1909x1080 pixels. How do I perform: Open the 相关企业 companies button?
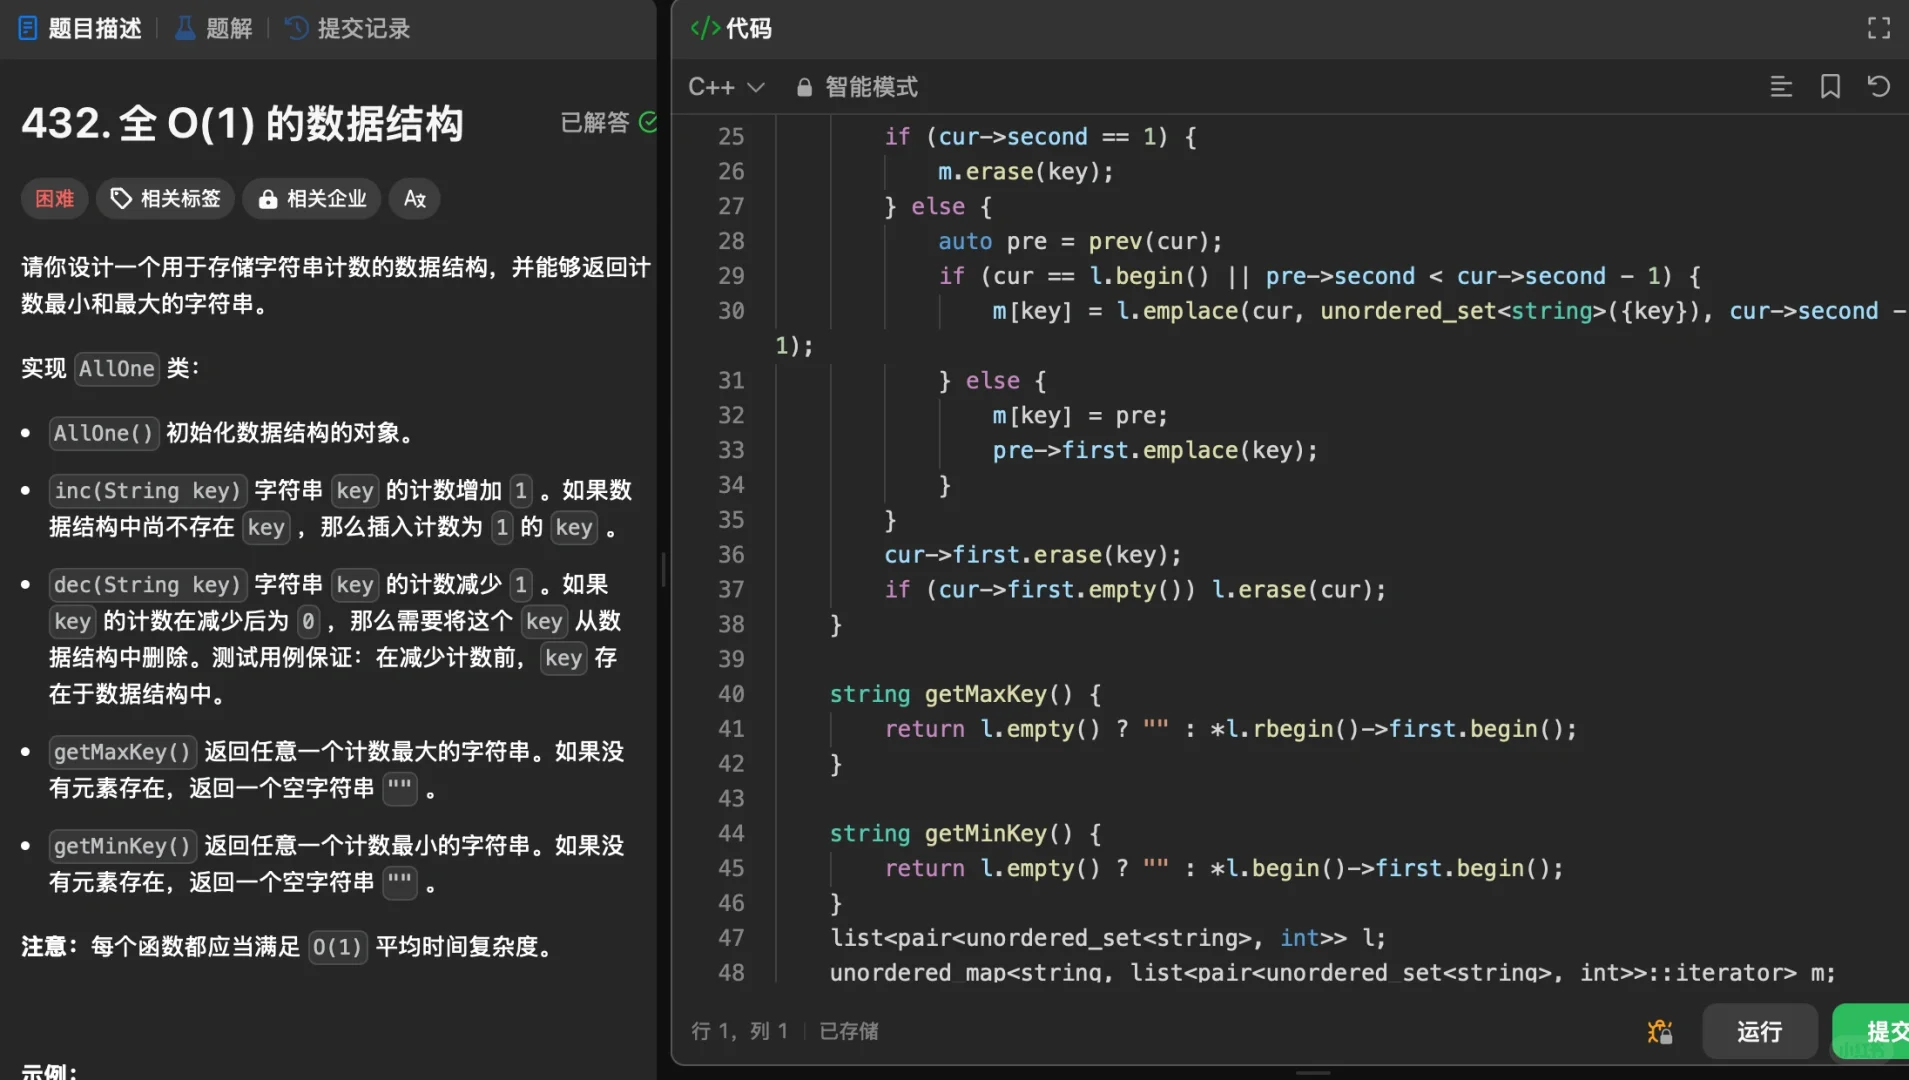[x=312, y=199]
